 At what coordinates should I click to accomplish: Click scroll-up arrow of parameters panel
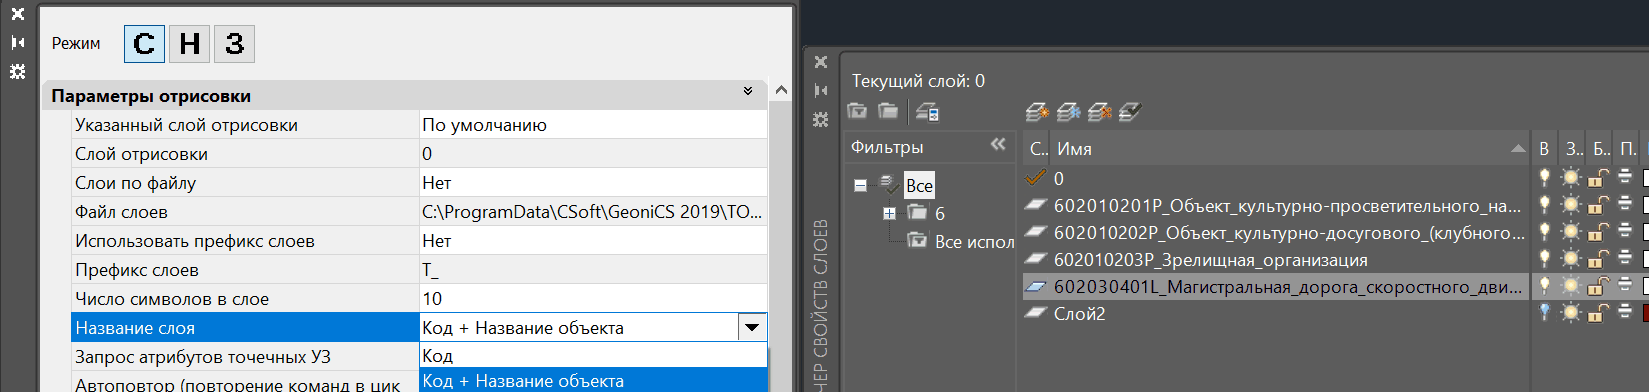(x=781, y=90)
